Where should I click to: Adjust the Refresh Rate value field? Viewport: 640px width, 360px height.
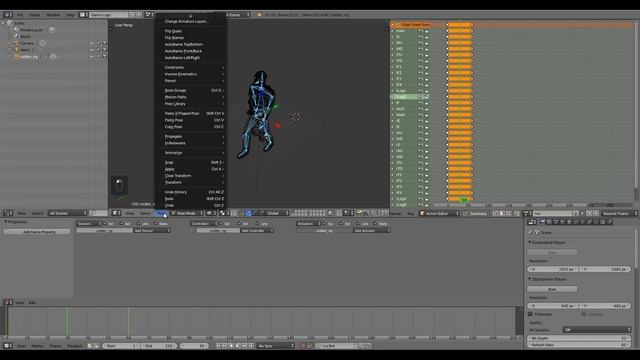point(579,345)
